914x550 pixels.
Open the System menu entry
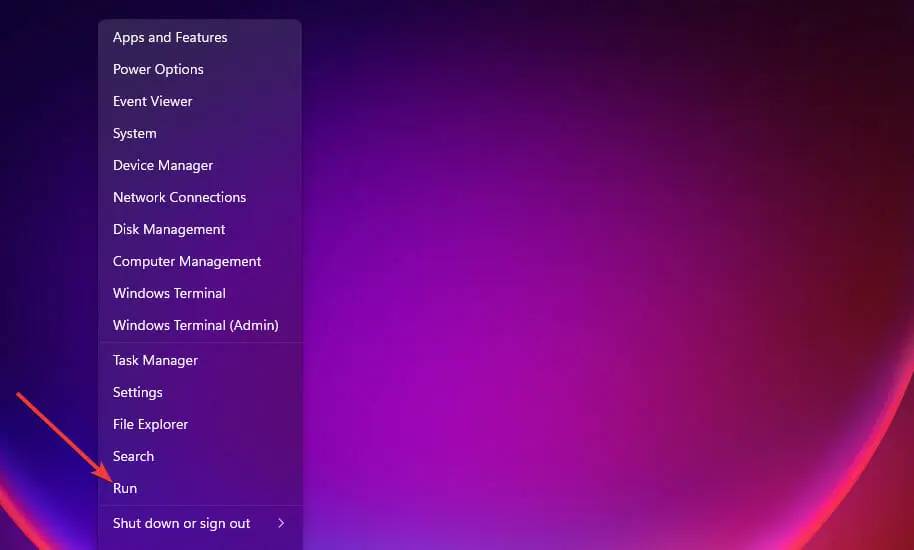(x=135, y=133)
